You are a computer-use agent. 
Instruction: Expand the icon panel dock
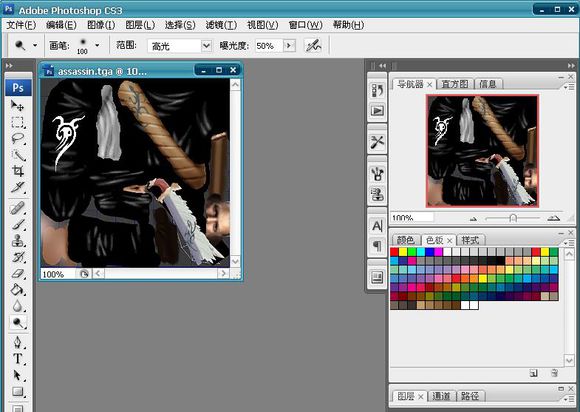click(382, 65)
